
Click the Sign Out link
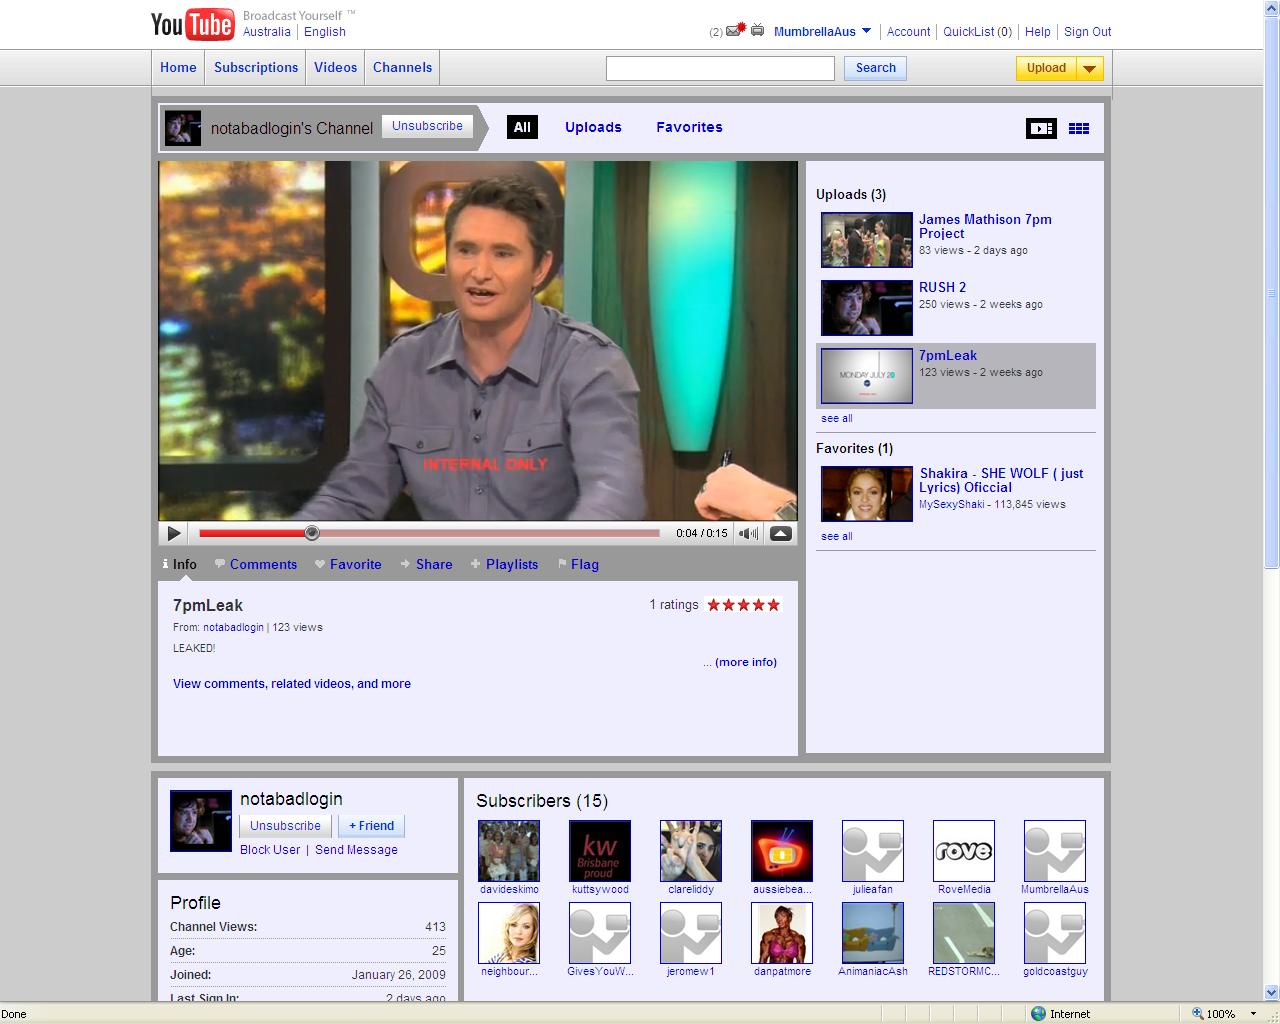click(x=1087, y=31)
